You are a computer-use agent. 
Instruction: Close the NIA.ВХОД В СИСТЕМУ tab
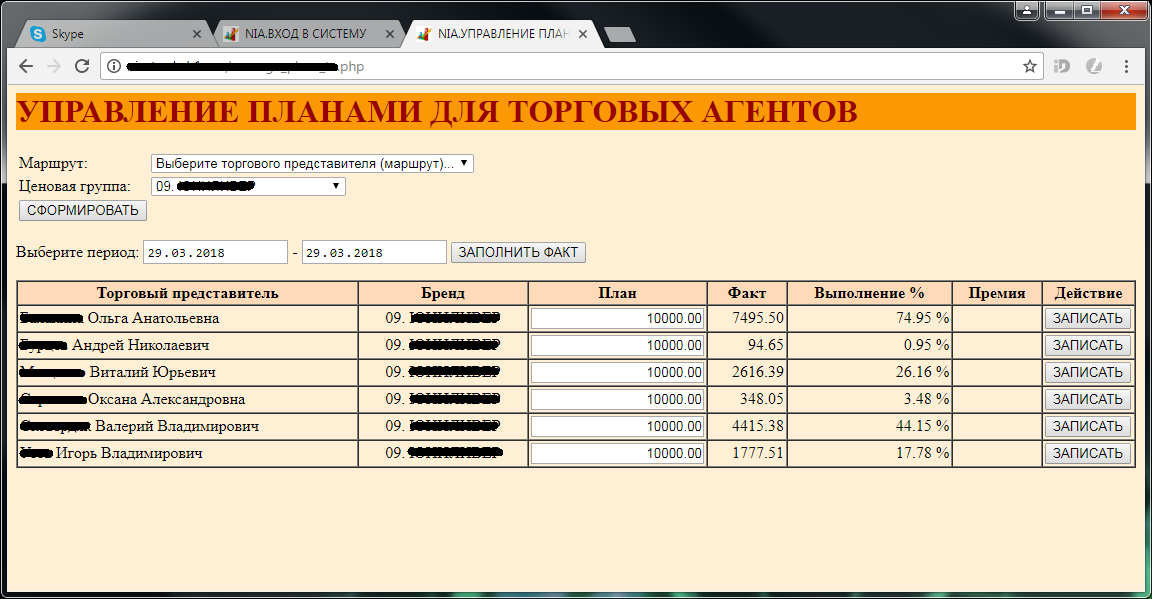click(x=389, y=34)
